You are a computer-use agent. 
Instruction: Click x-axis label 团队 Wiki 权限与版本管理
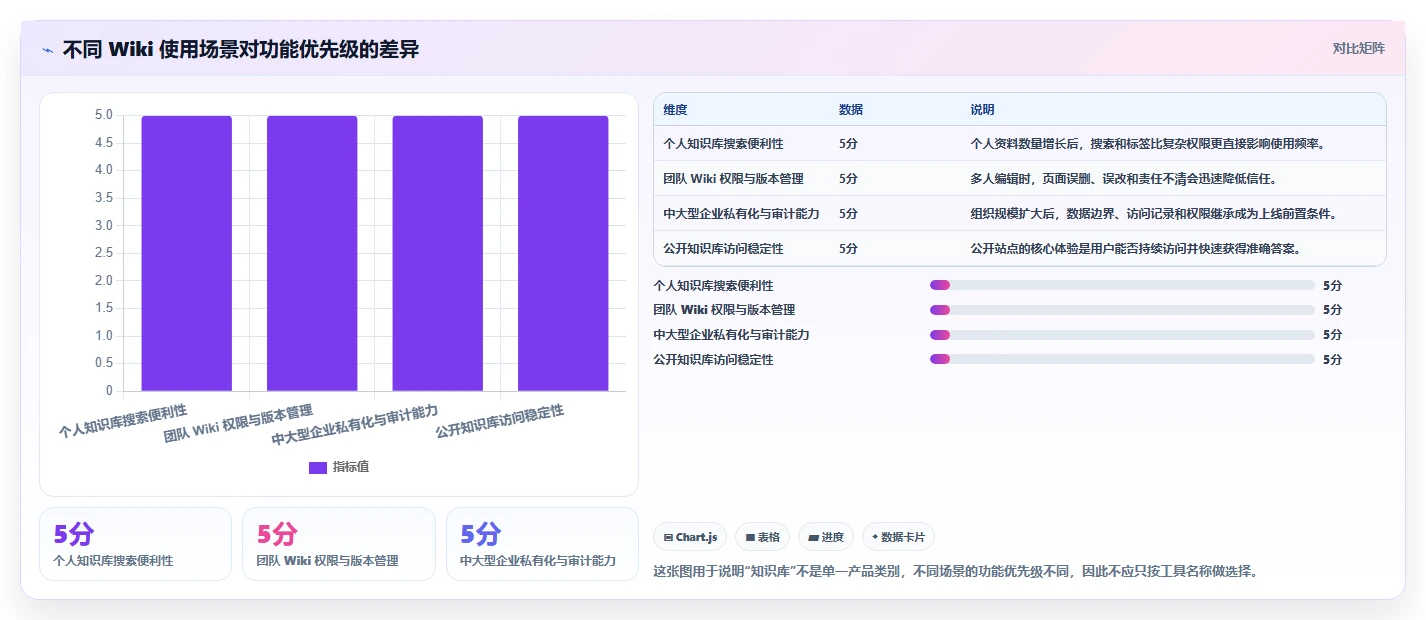[x=238, y=424]
